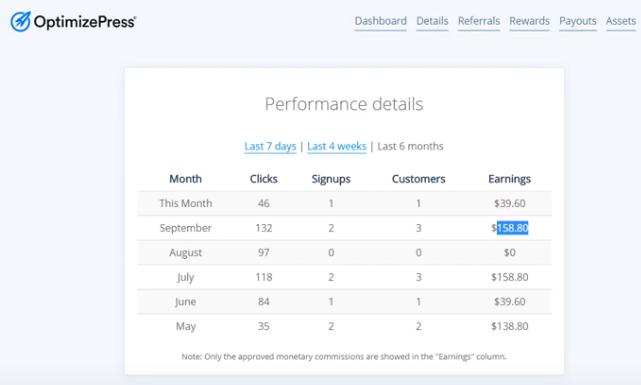Click the 46 clicks value
641x385 pixels.
pyautogui.click(x=264, y=203)
